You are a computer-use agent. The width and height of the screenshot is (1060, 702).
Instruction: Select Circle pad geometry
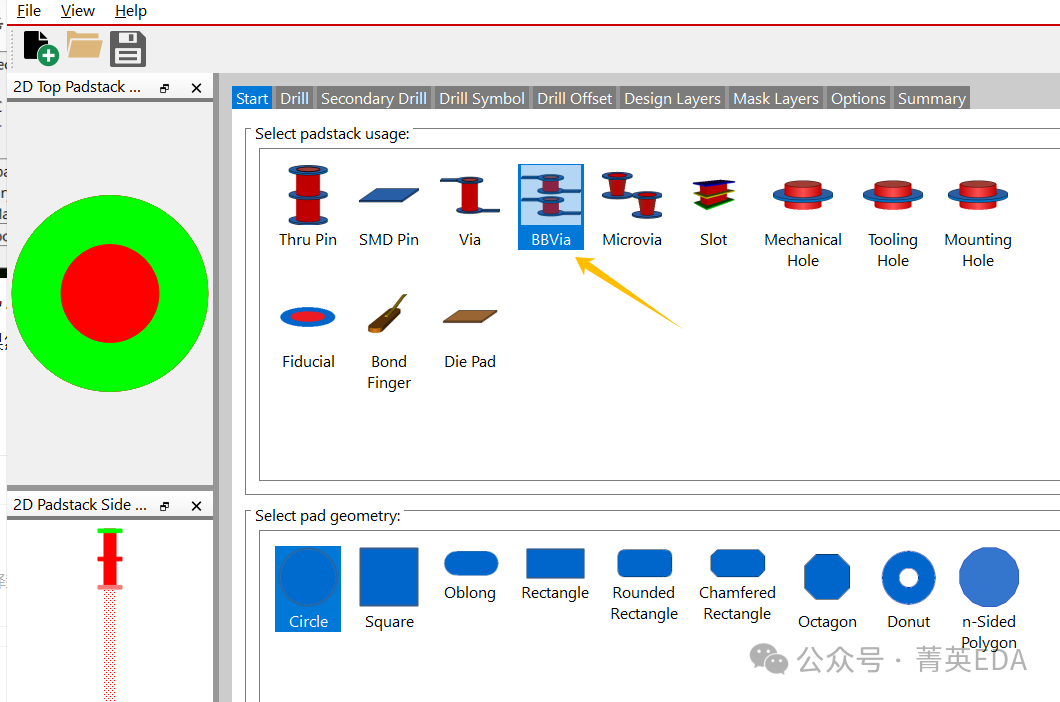coord(308,589)
